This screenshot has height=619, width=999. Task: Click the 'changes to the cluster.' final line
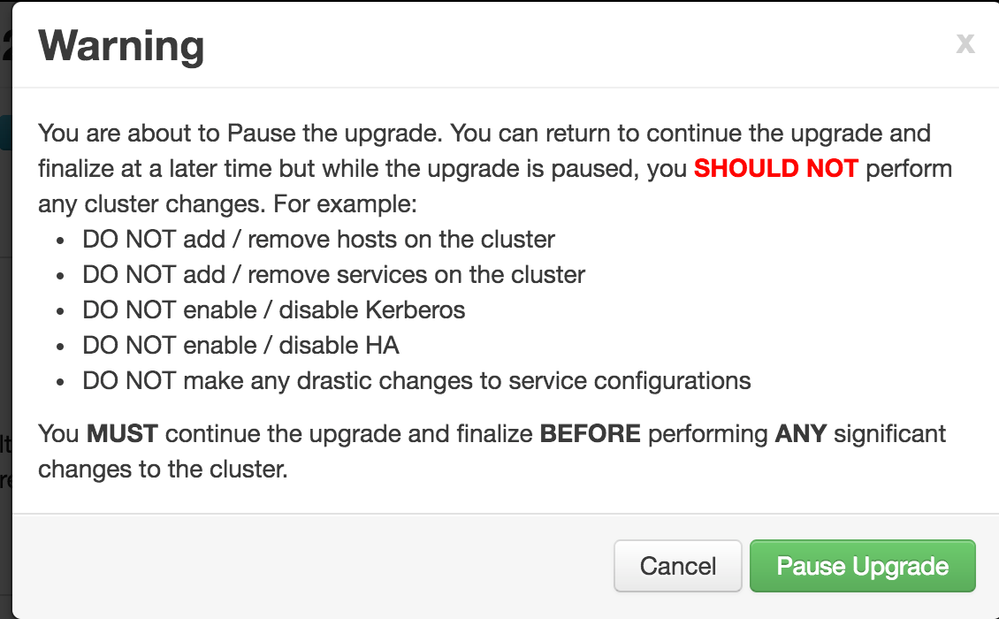coord(163,469)
